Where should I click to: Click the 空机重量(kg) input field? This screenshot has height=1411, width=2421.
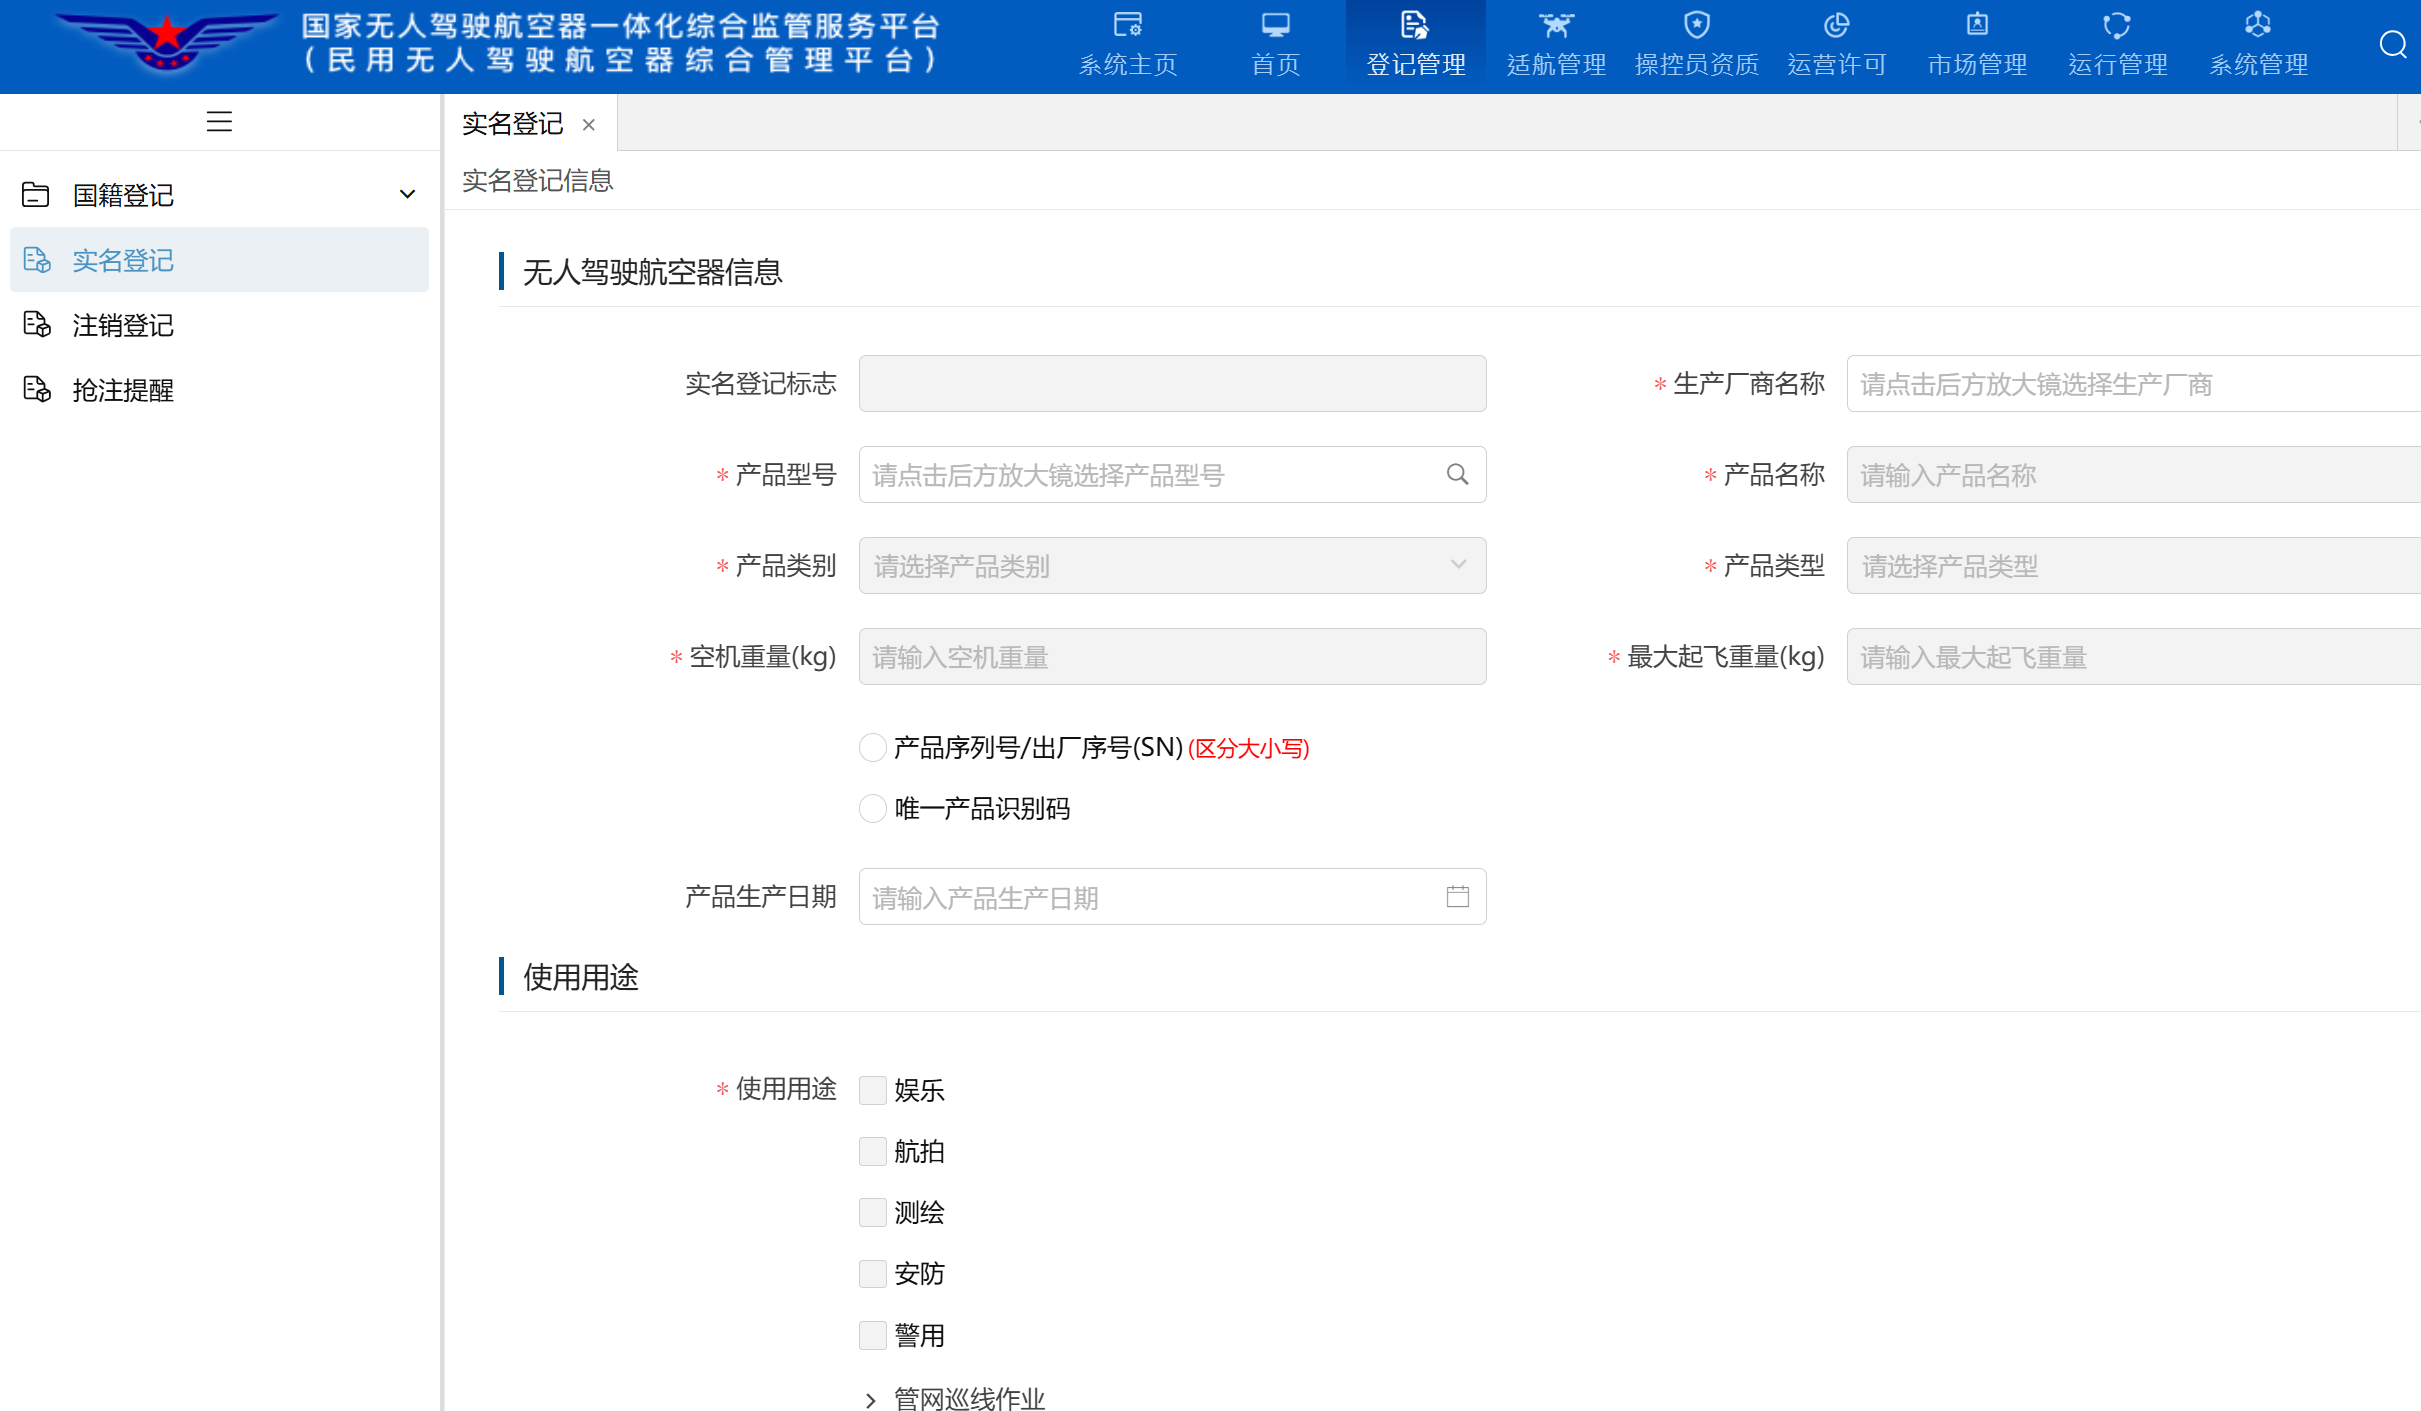coord(1172,656)
